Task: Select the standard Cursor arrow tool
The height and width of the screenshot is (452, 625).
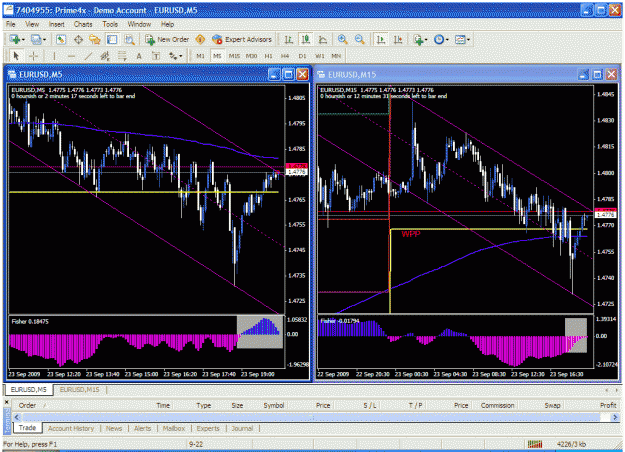Action: [x=16, y=56]
